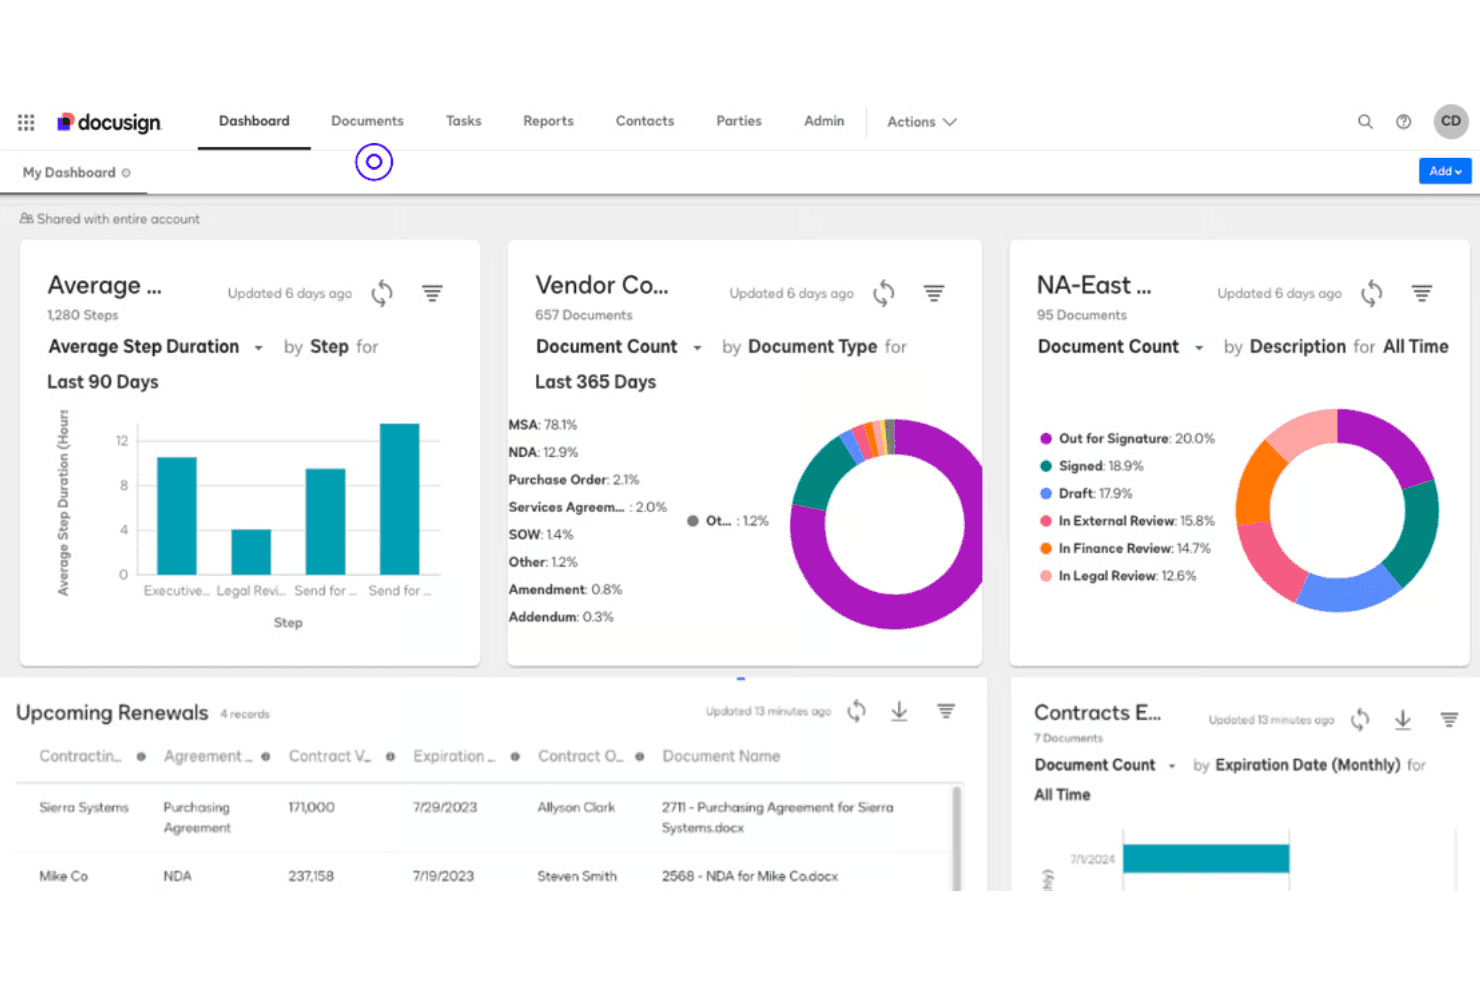The height and width of the screenshot is (987, 1480).
Task: Toggle 'Signed' teal legend swatch
Action: coord(1046,466)
